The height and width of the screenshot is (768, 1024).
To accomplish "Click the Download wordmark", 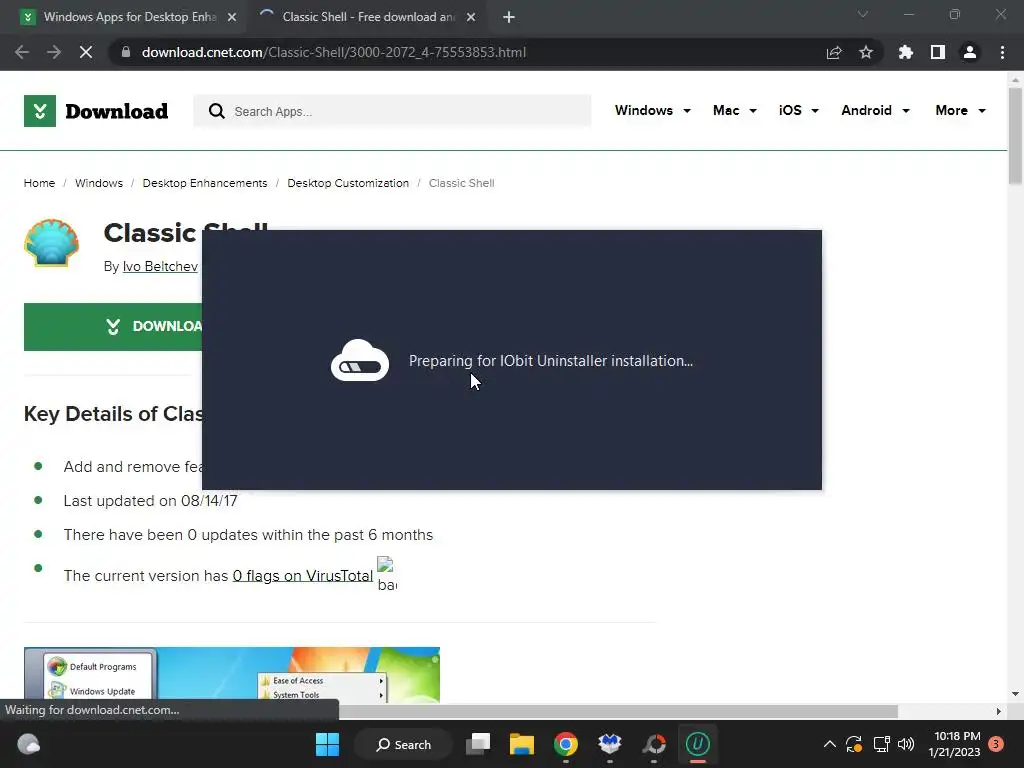I will coord(117,112).
